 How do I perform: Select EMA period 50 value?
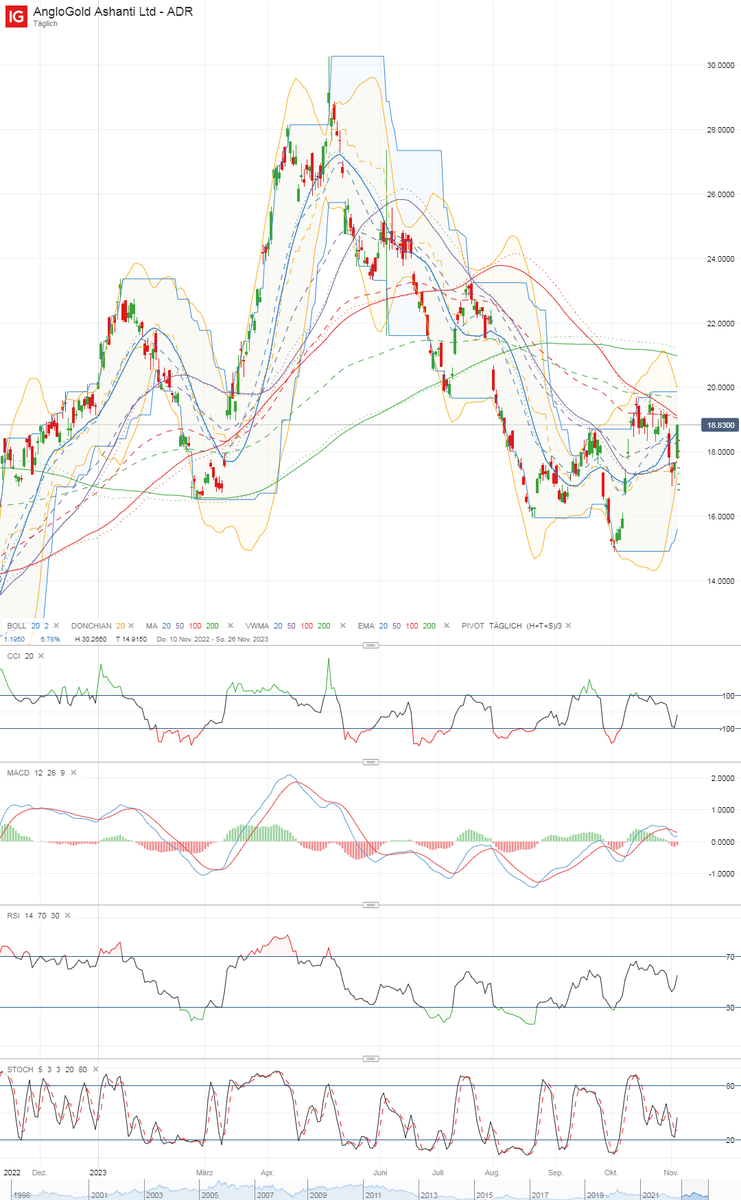[x=397, y=625]
